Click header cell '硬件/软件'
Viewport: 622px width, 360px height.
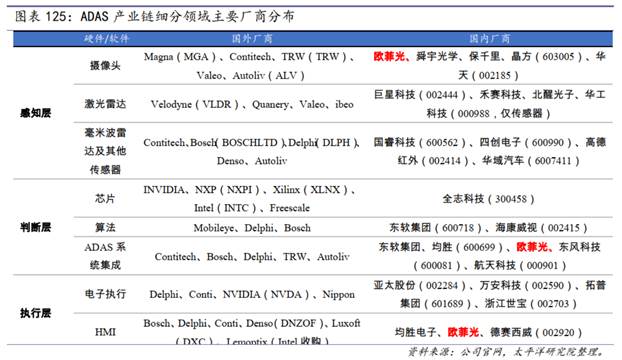(x=106, y=38)
